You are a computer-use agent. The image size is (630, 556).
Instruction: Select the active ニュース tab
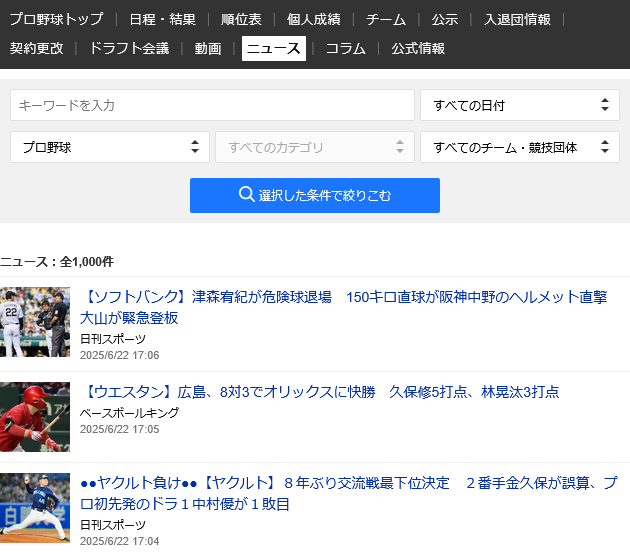click(x=274, y=48)
